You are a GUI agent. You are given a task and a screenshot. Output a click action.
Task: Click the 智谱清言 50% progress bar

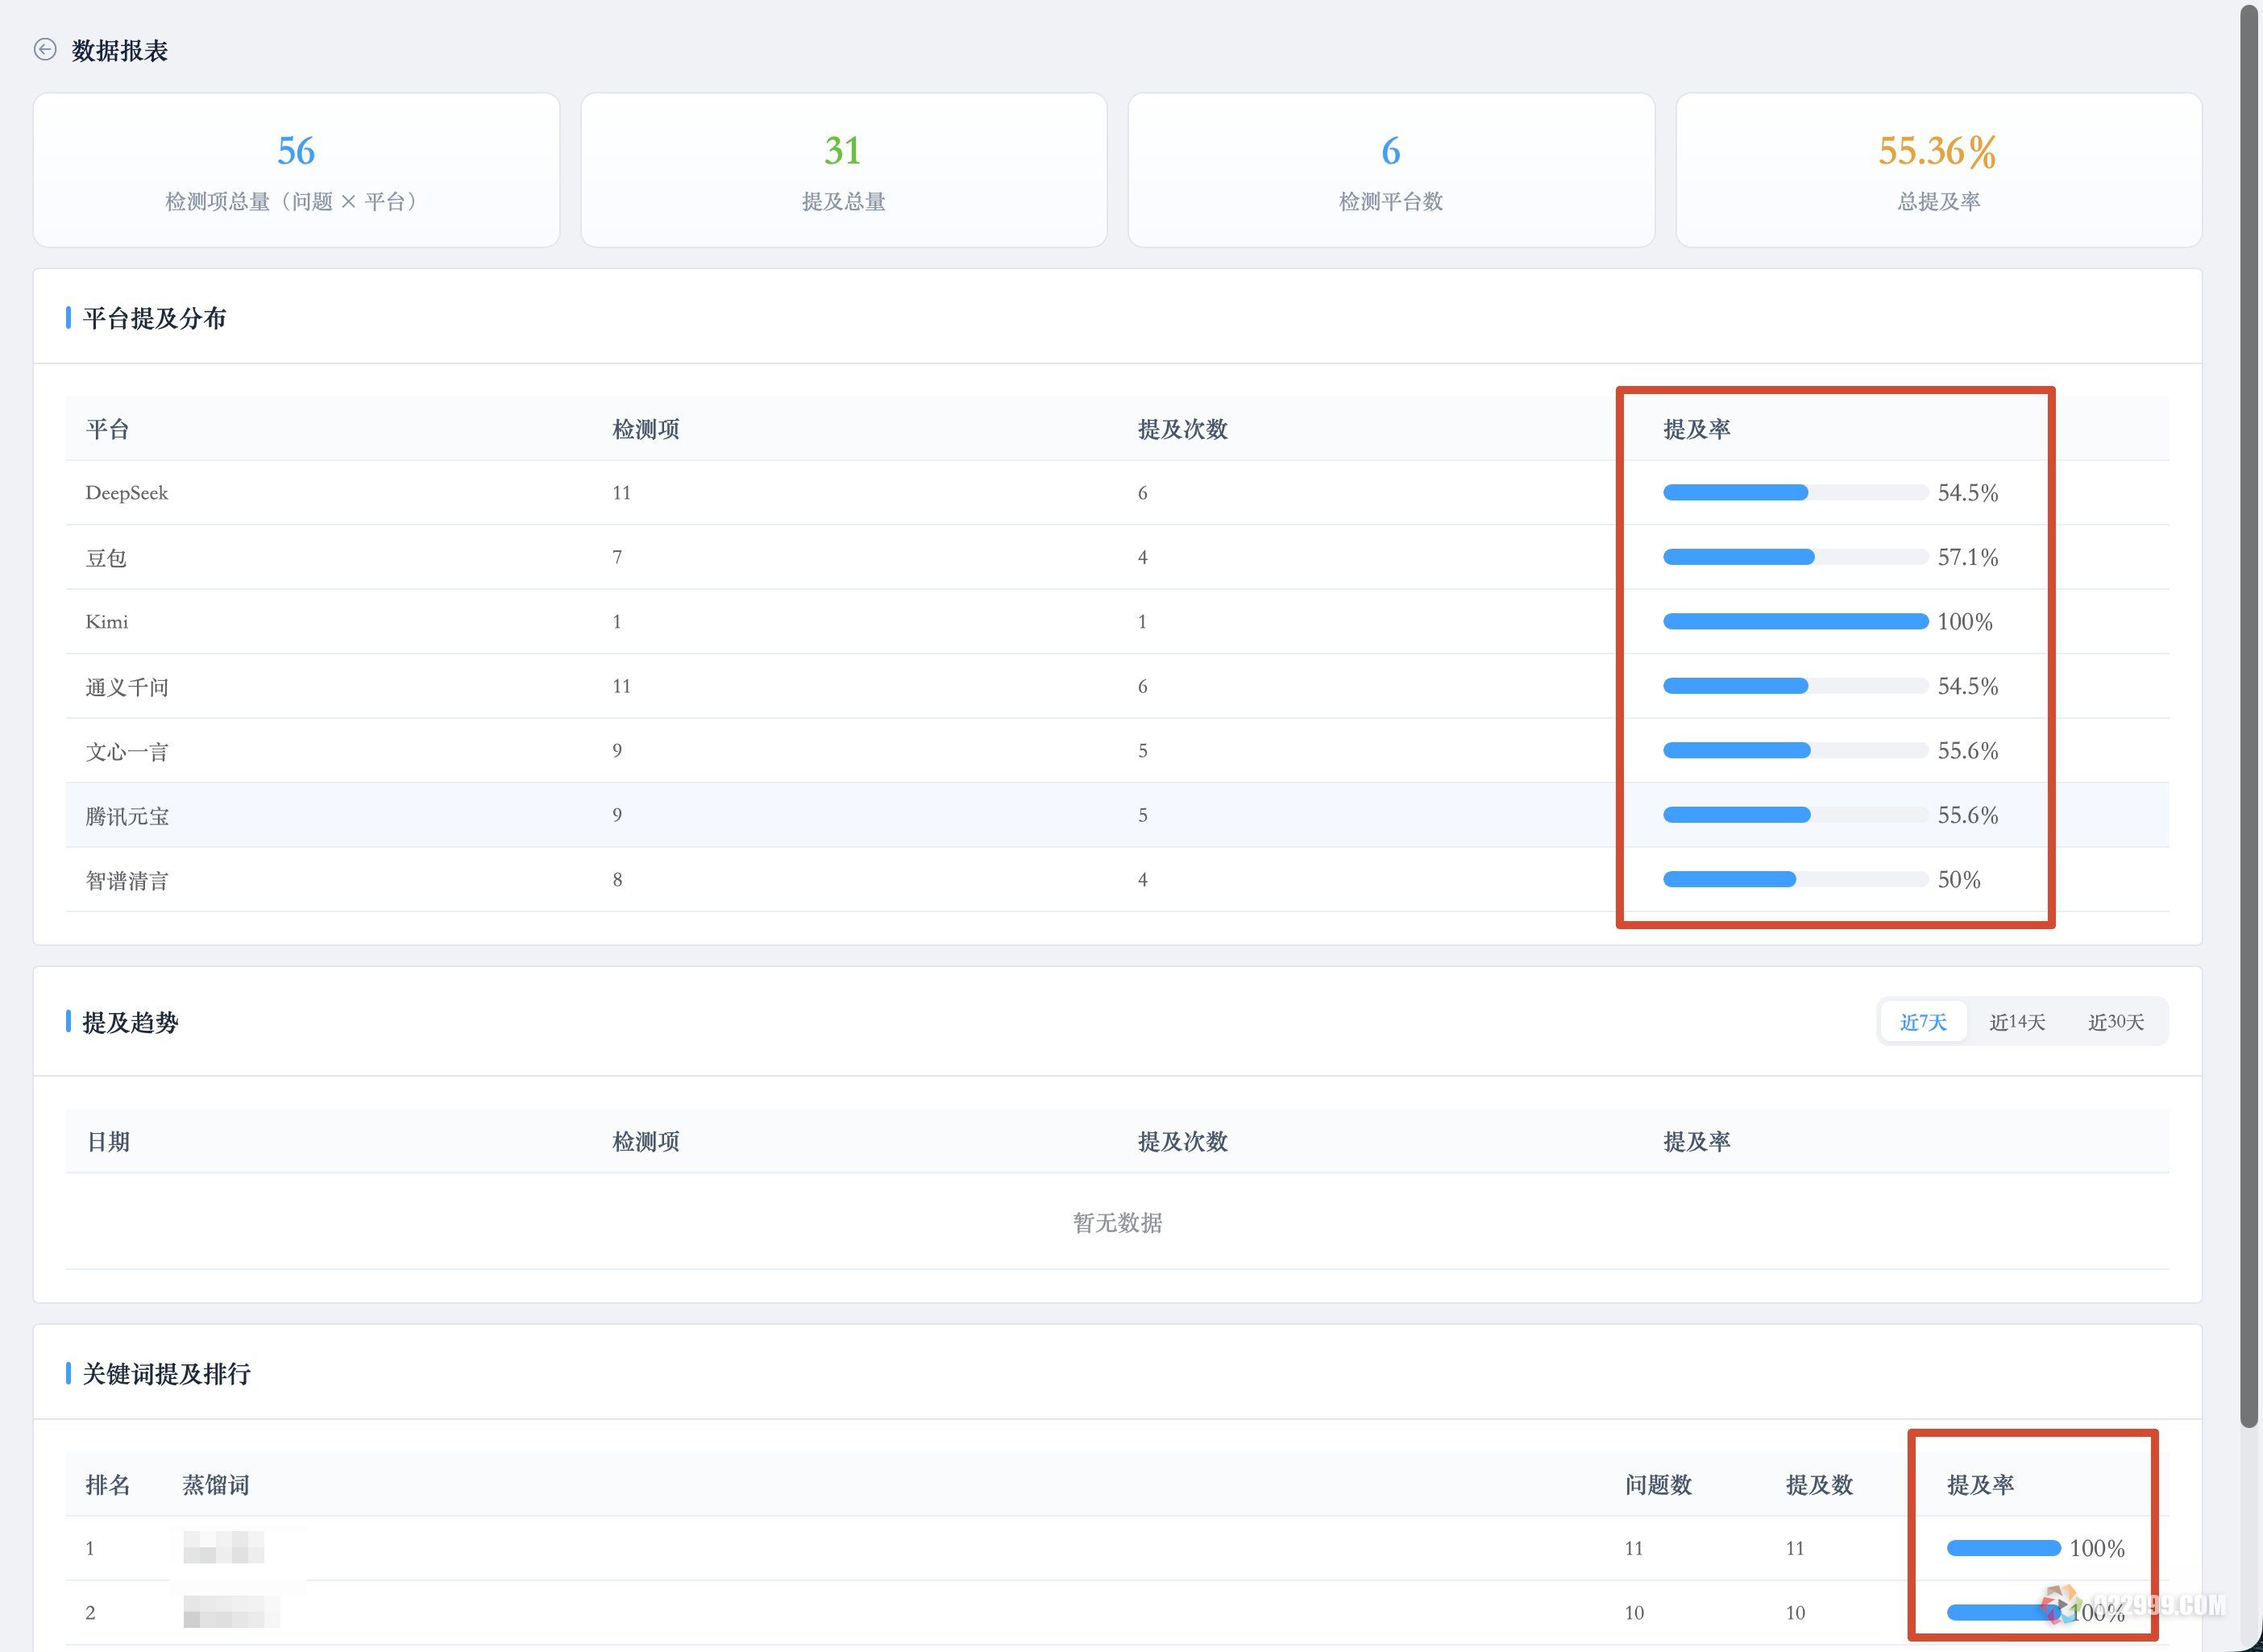(1795, 880)
